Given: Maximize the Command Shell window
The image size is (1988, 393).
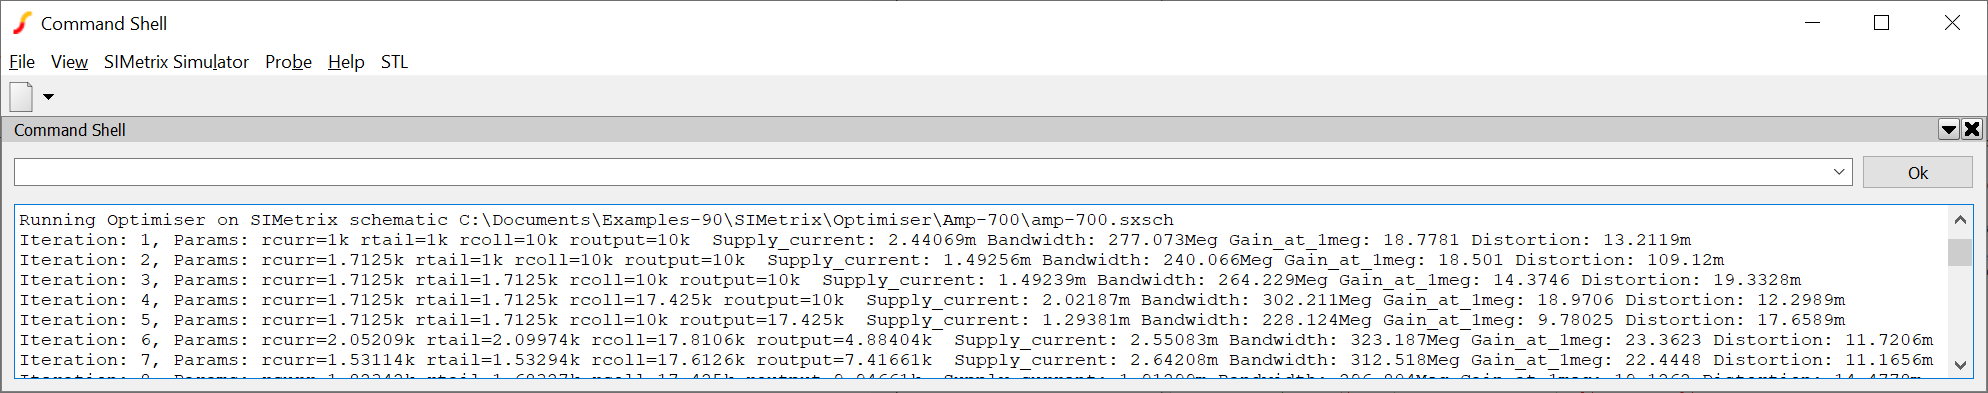Looking at the screenshot, I should tap(1881, 23).
